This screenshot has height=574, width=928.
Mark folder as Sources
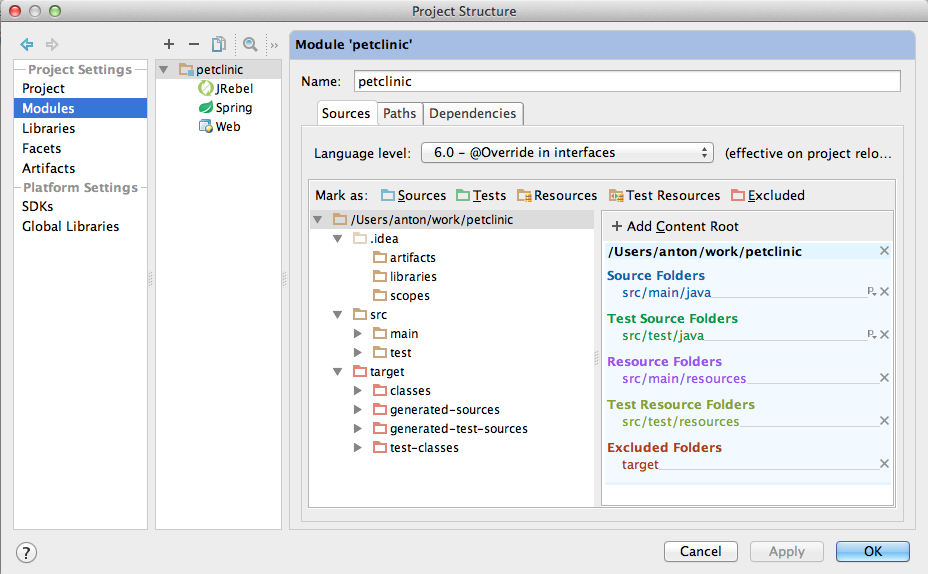pyautogui.click(x=413, y=195)
